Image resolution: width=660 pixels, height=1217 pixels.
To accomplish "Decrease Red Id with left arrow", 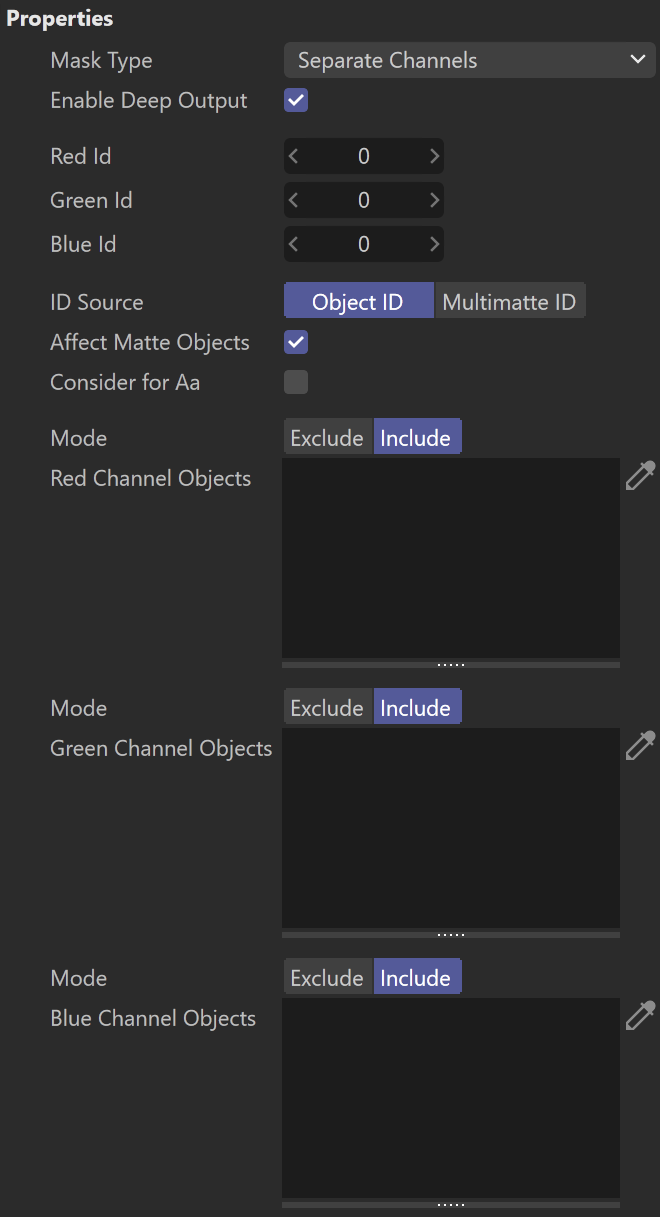I will pyautogui.click(x=293, y=156).
